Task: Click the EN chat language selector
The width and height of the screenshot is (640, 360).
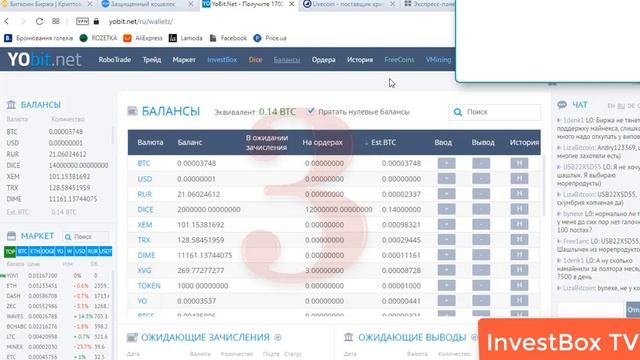Action: [x=611, y=106]
